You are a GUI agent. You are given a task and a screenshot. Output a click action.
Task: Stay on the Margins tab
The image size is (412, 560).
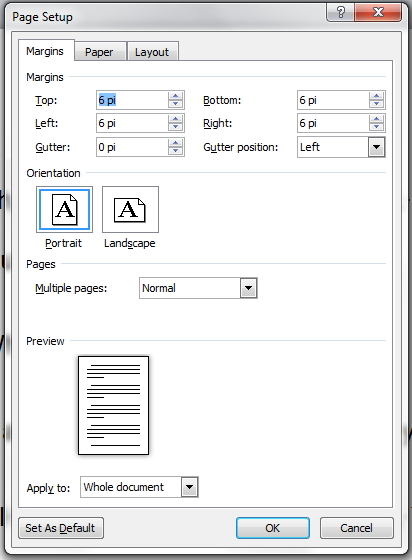coord(45,51)
